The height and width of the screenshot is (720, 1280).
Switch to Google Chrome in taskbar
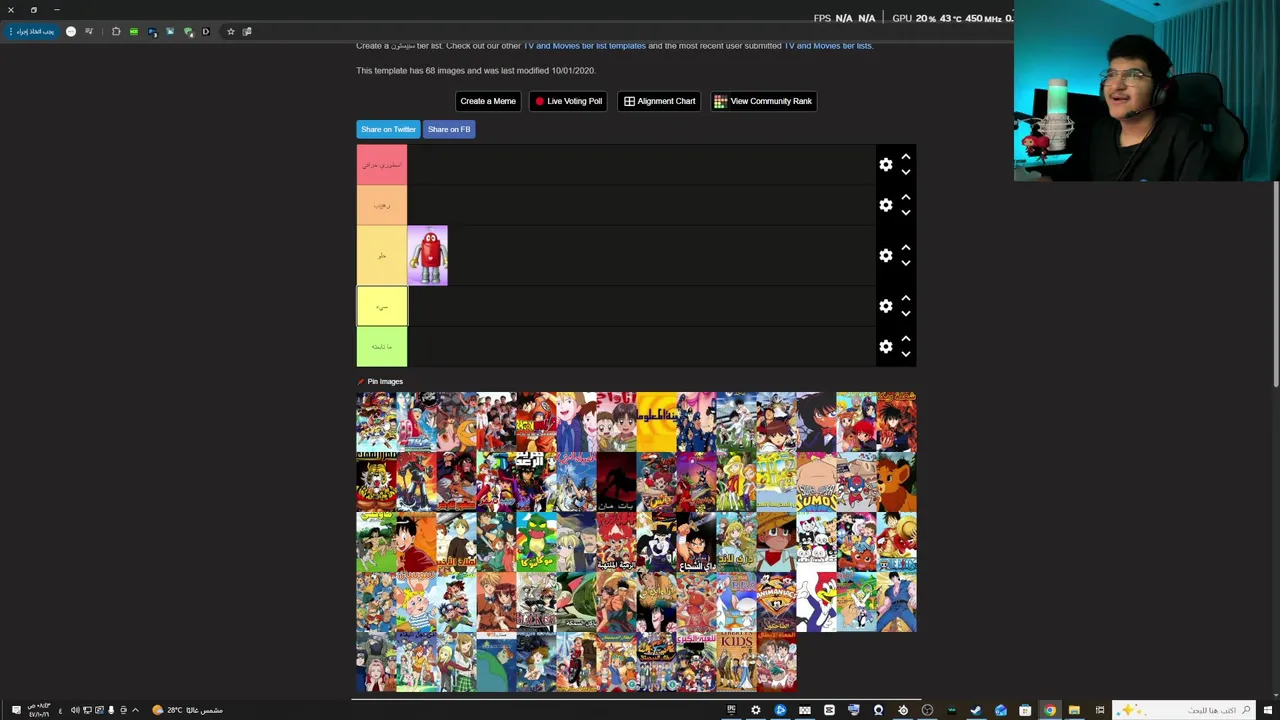(1049, 710)
